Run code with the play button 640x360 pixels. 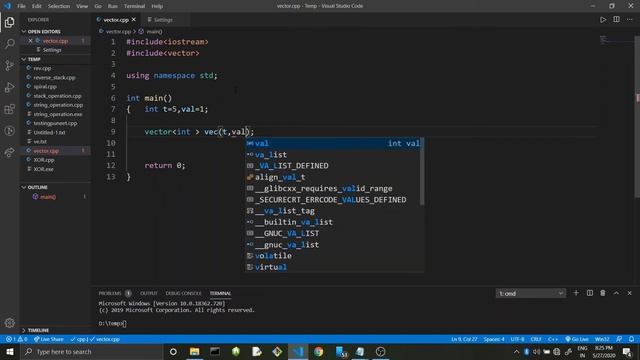(x=603, y=20)
